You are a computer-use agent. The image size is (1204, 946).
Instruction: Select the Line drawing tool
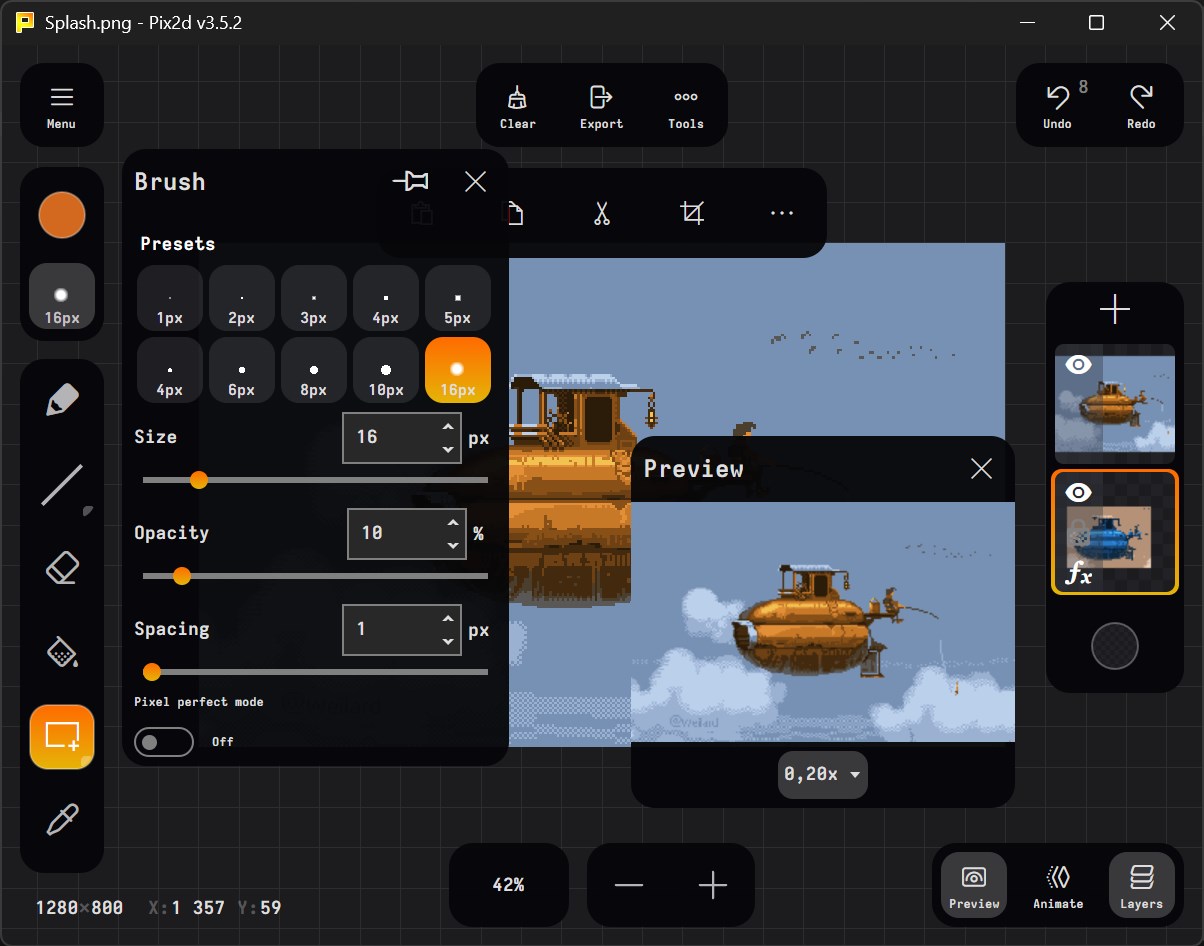point(62,485)
